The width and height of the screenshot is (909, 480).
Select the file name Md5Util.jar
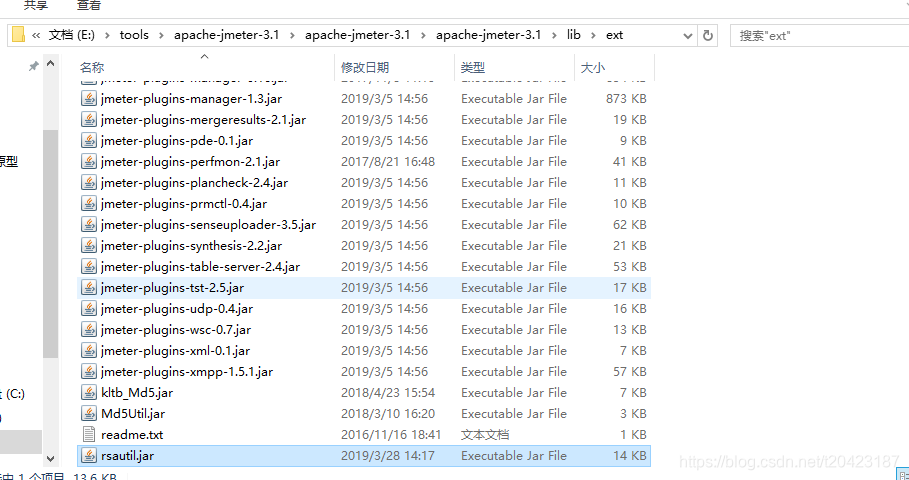[133, 413]
